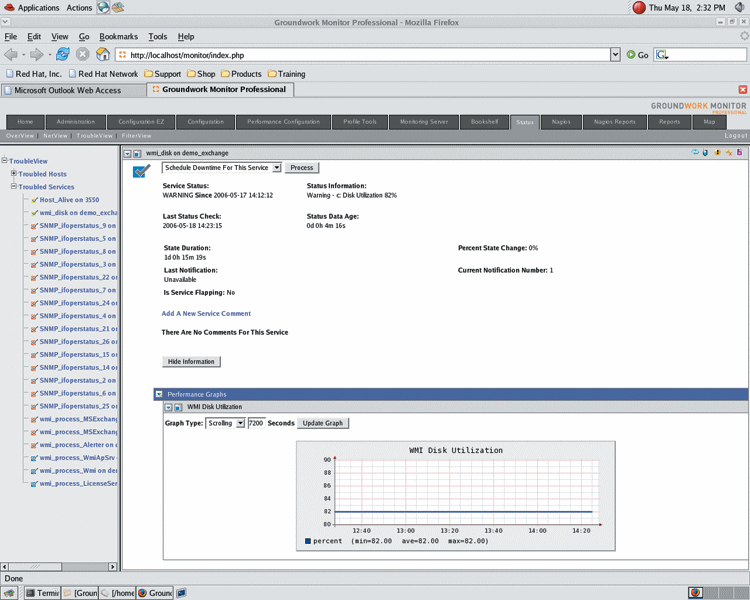Switch to the Terminal taskbar button
This screenshot has width=750, height=600.
click(43, 593)
